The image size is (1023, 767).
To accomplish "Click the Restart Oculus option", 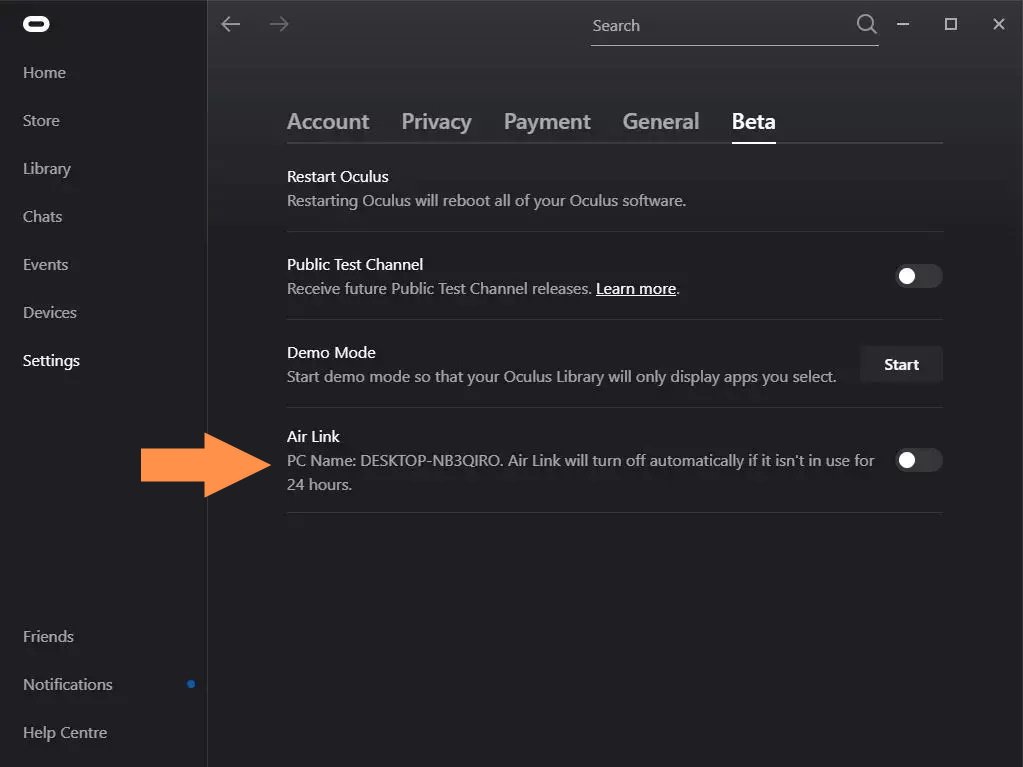I will pos(338,177).
